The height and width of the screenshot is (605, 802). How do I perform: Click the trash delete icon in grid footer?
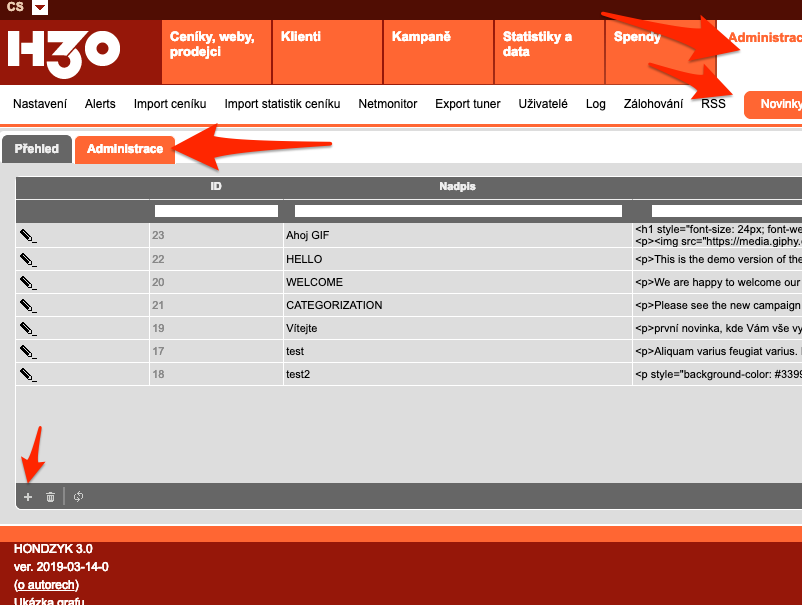click(50, 497)
